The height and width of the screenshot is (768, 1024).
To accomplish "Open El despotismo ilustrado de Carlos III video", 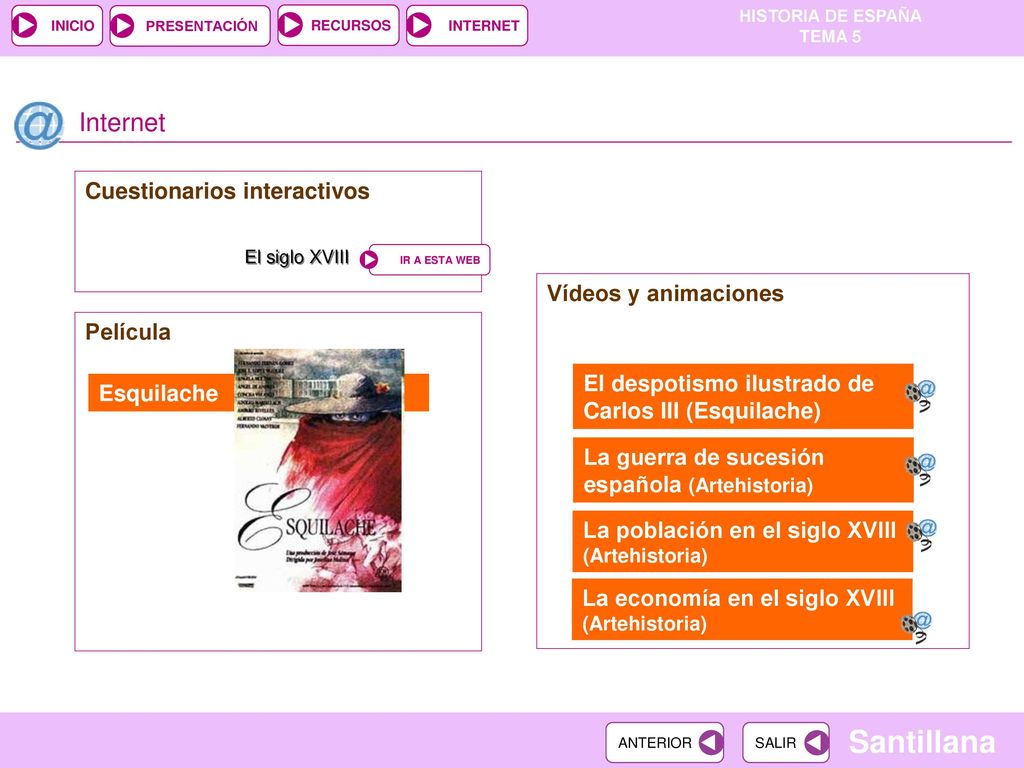I will 743,396.
